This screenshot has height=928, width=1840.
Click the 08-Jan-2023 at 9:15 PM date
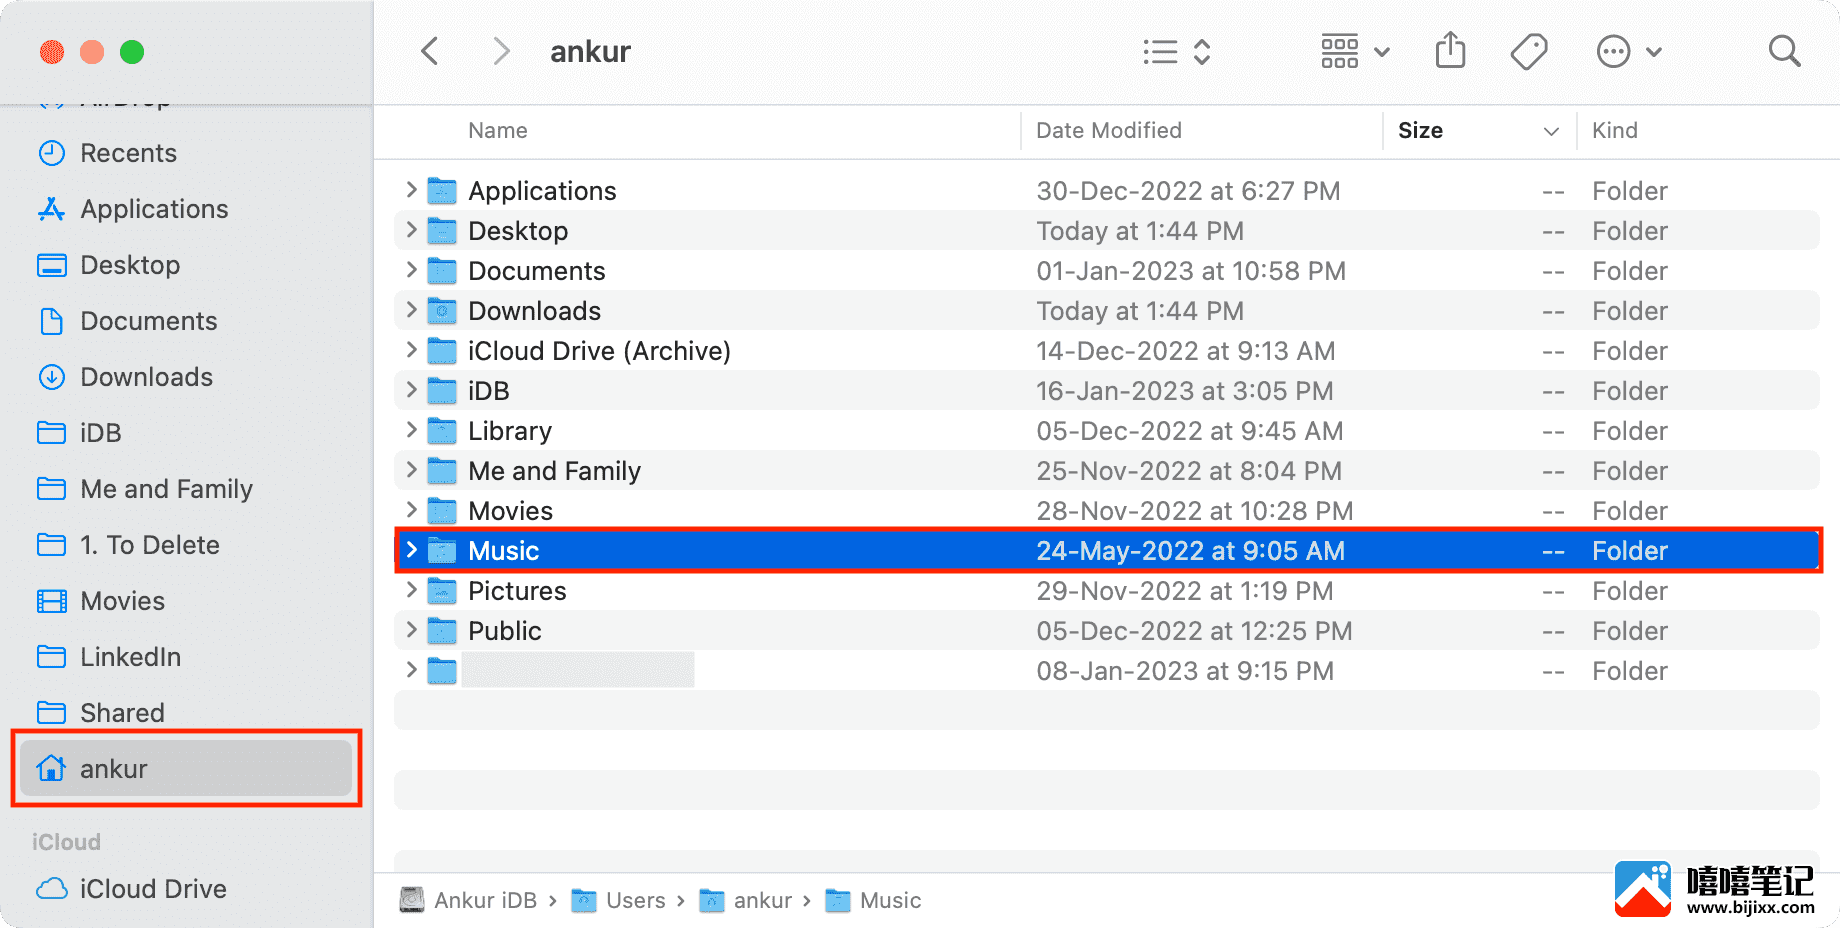(x=1185, y=671)
